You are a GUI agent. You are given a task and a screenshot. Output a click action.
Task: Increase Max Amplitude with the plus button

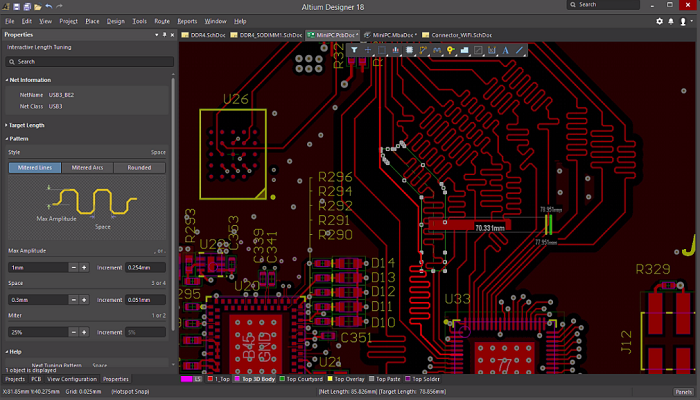coord(84,267)
